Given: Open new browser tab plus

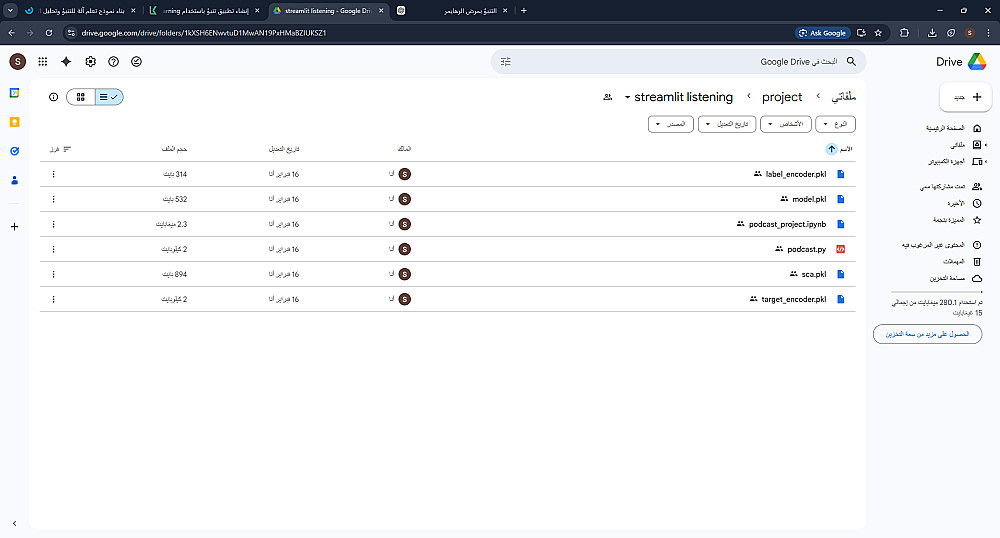Looking at the screenshot, I should pyautogui.click(x=524, y=10).
